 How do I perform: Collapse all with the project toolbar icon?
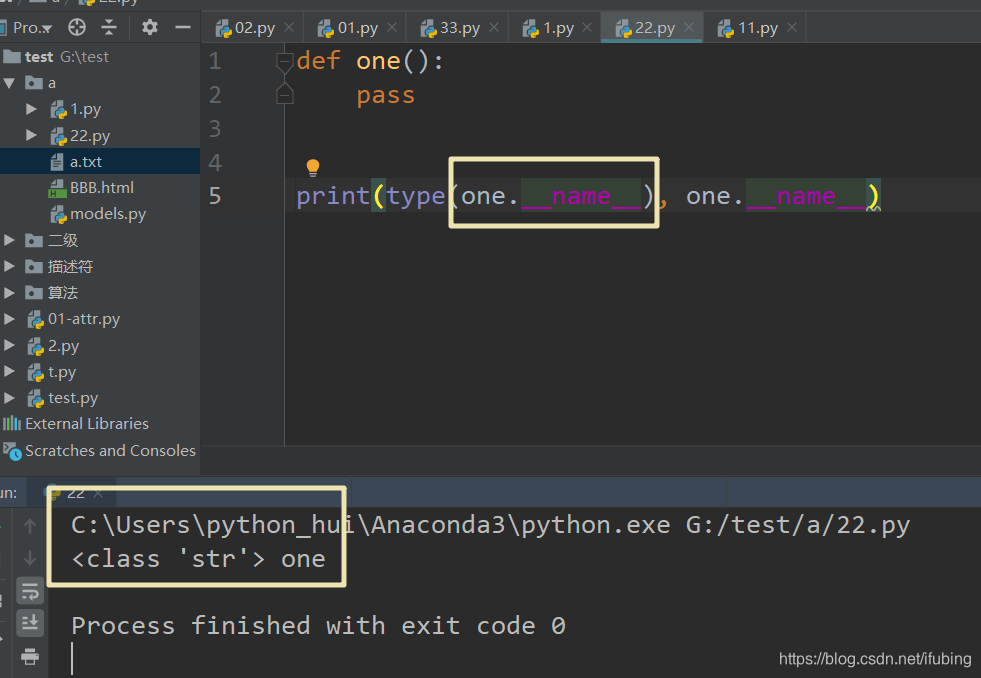pyautogui.click(x=109, y=27)
